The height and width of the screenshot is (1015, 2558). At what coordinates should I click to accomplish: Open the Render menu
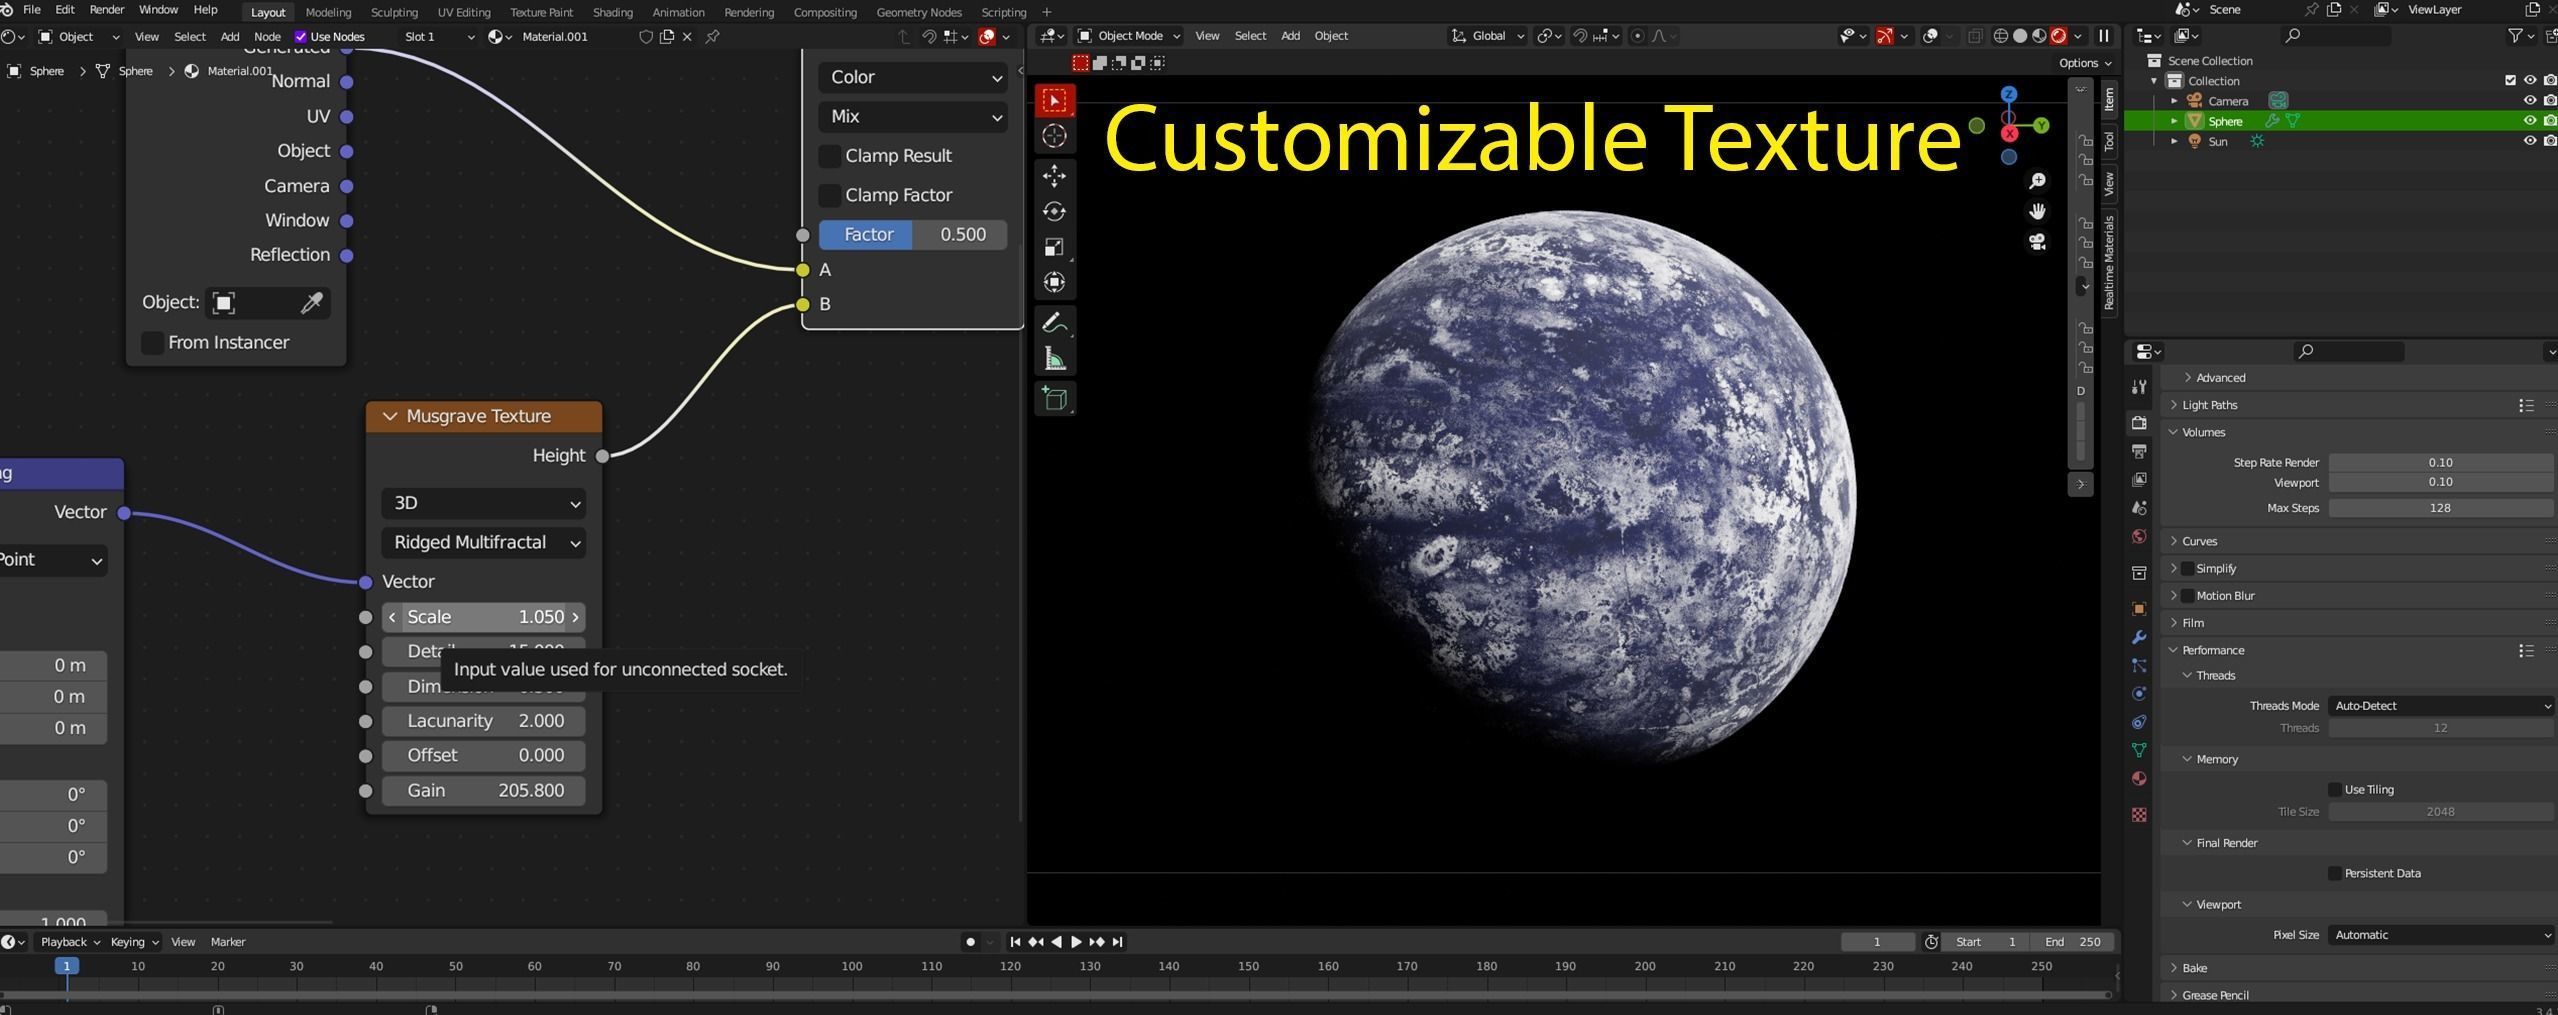107,10
